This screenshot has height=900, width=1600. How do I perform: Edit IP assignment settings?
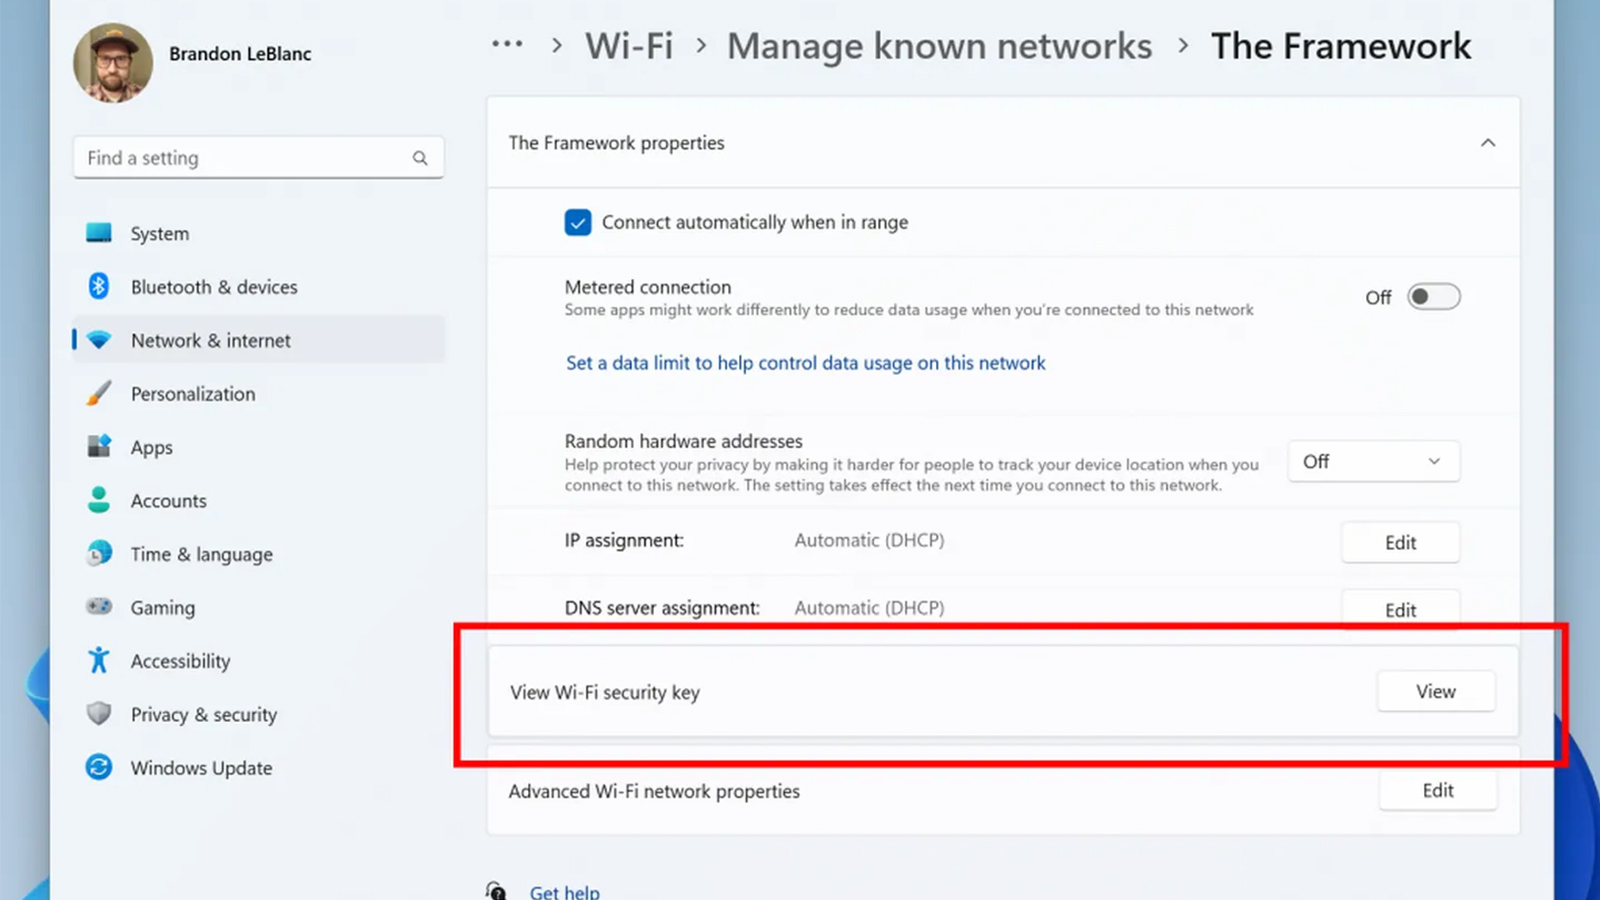pyautogui.click(x=1400, y=542)
